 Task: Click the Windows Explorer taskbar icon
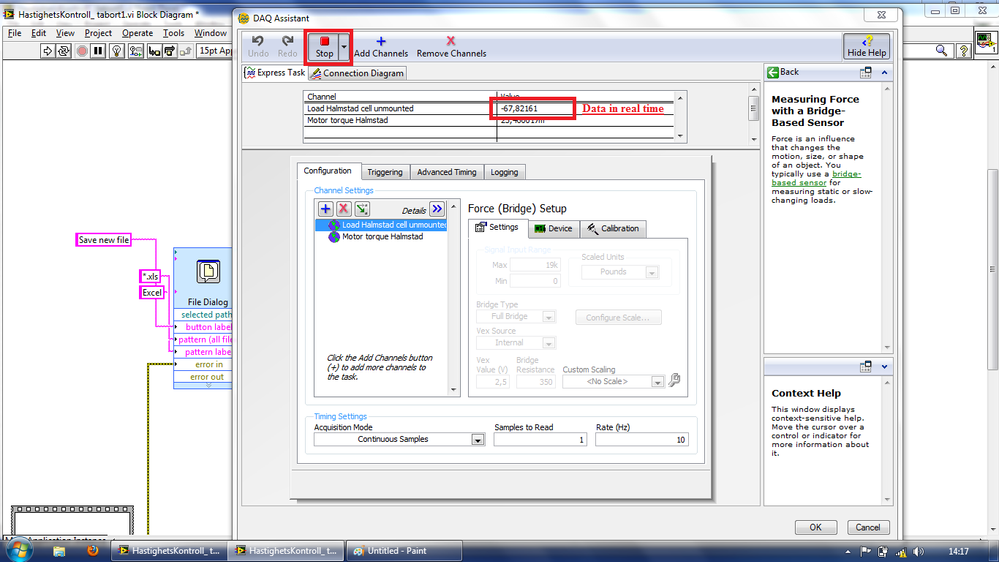click(59, 551)
